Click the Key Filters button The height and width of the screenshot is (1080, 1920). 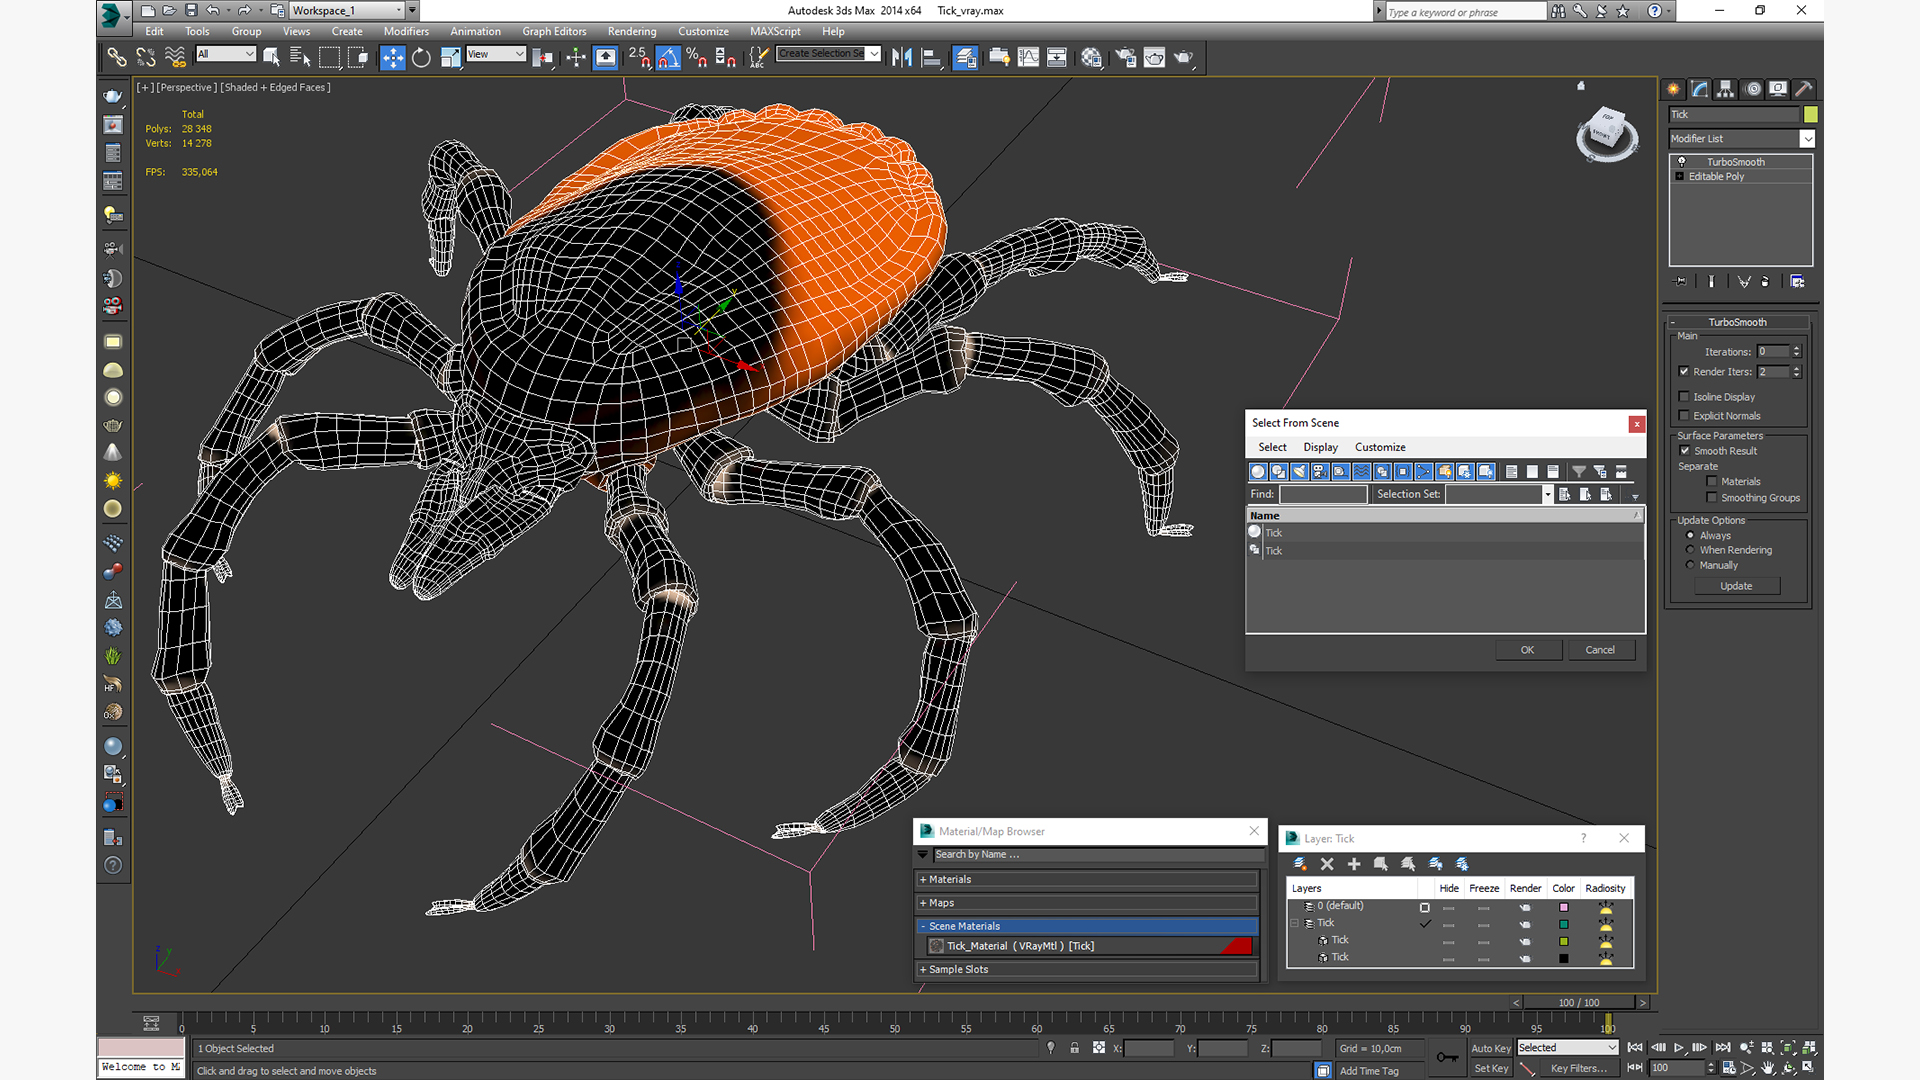[x=1578, y=1069]
